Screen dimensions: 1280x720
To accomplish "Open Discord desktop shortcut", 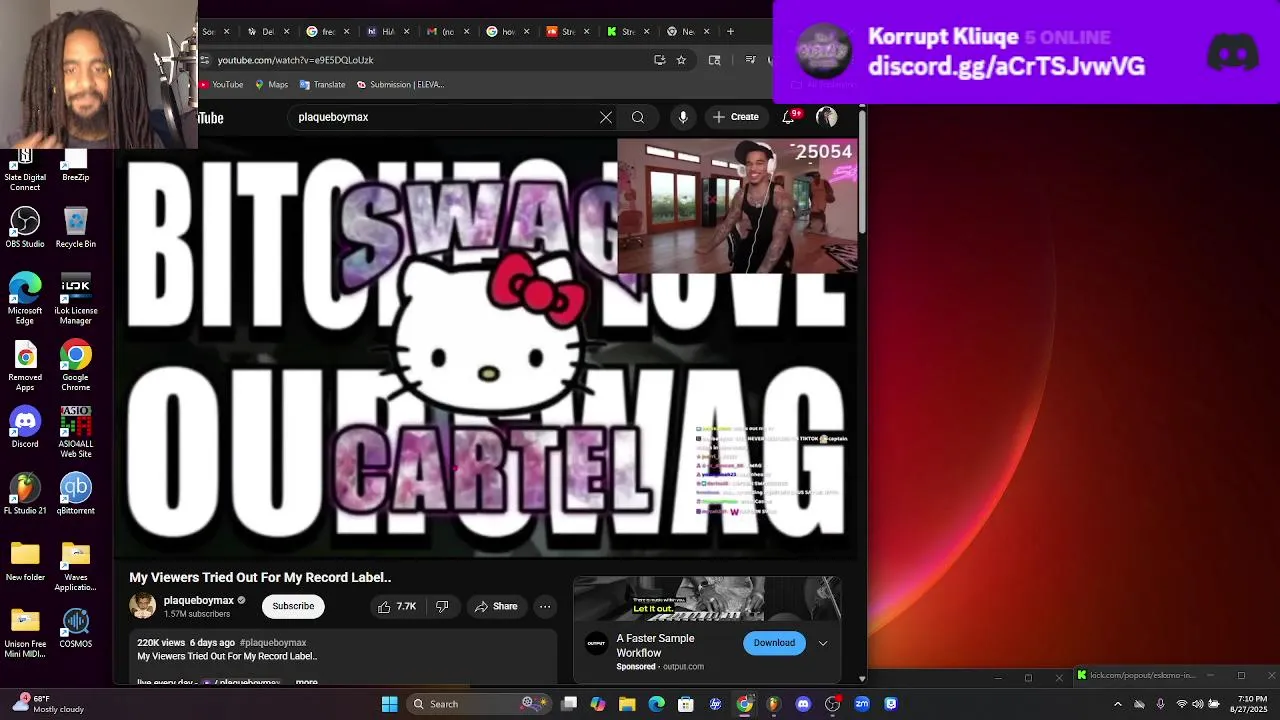I will [25, 427].
